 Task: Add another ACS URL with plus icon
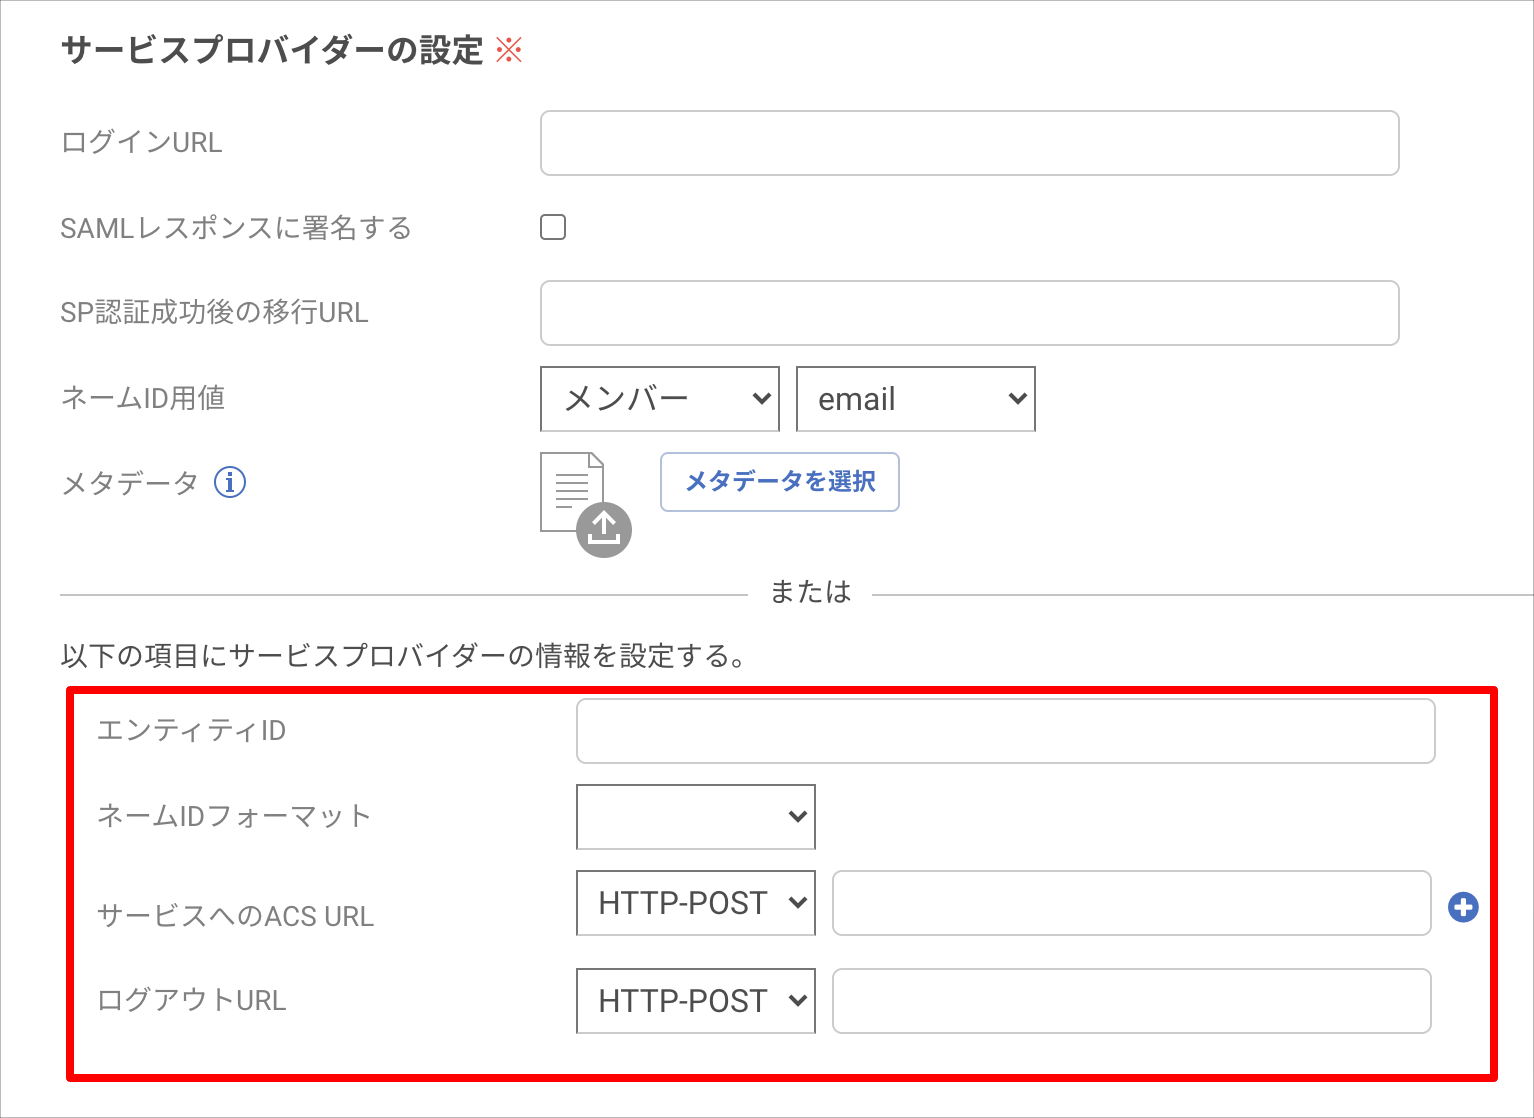[1463, 907]
